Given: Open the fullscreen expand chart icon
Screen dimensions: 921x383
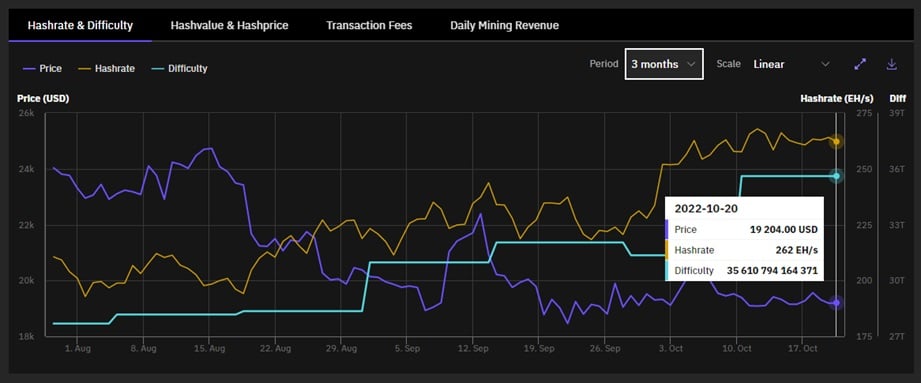Looking at the screenshot, I should [x=860, y=64].
